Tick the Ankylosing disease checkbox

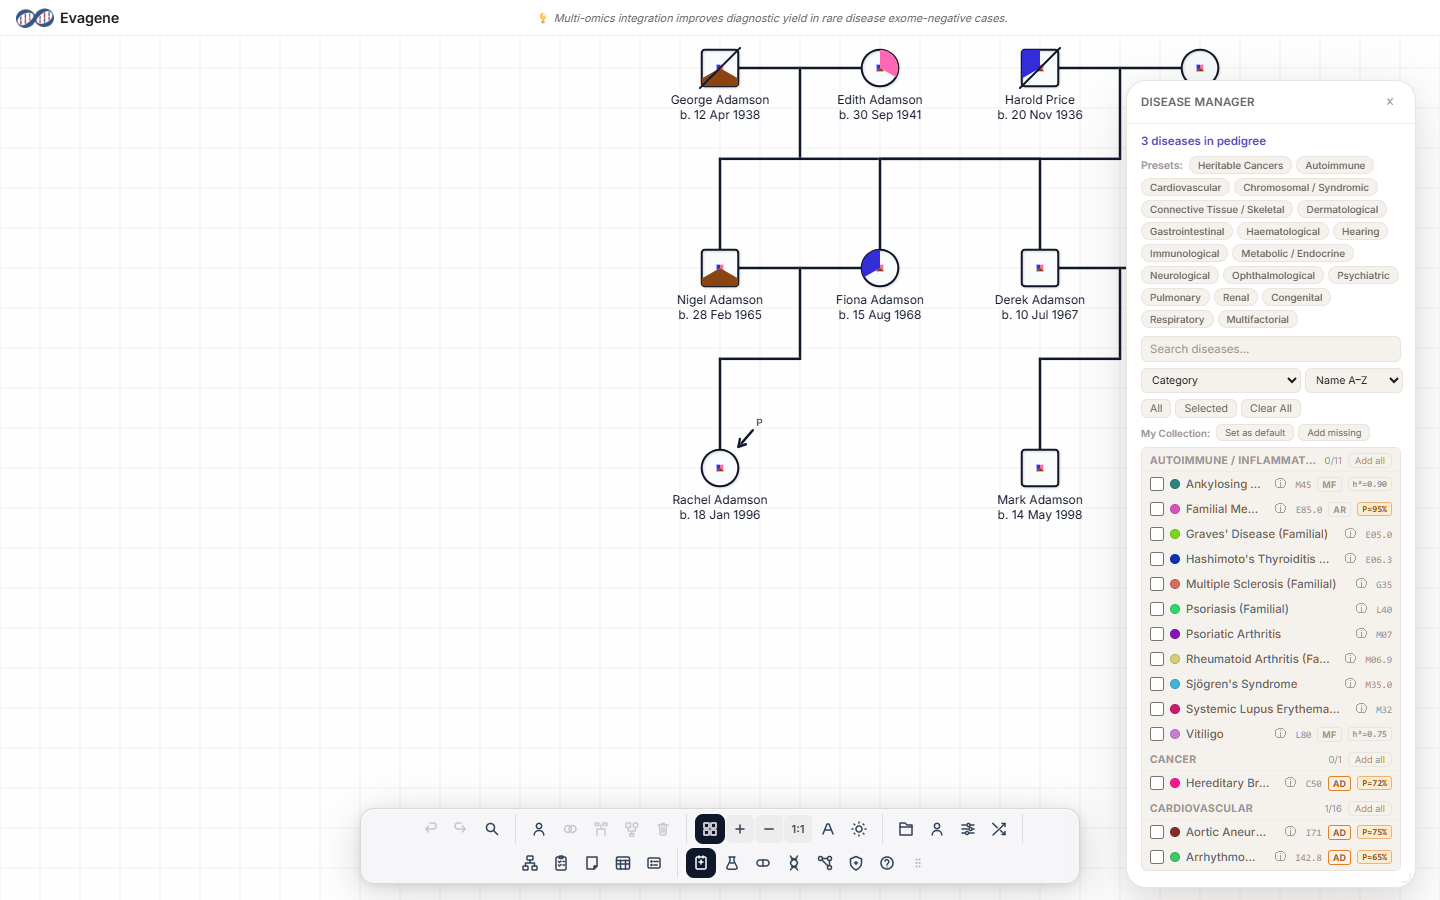tap(1157, 484)
